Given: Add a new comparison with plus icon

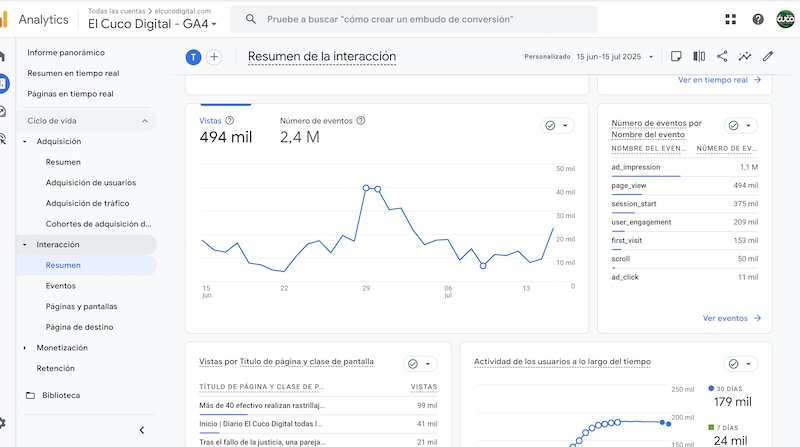Looking at the screenshot, I should click(214, 57).
